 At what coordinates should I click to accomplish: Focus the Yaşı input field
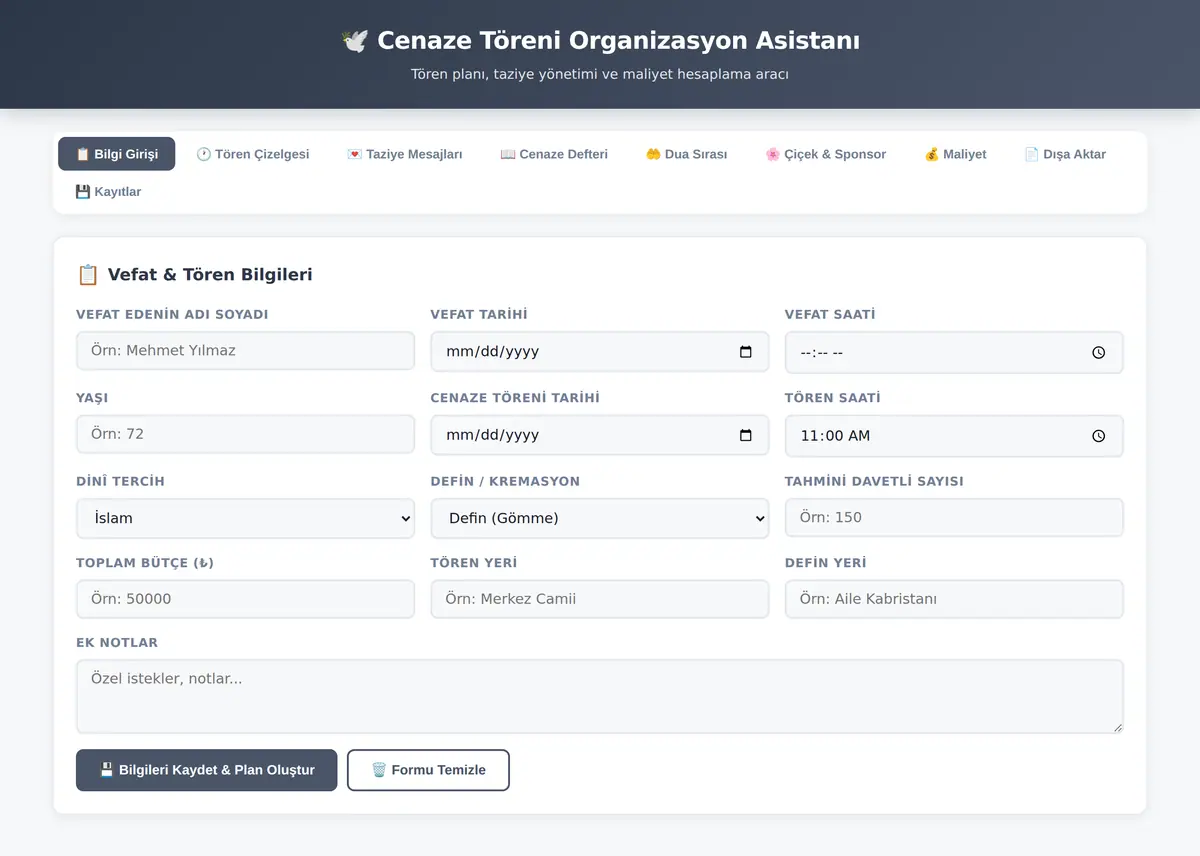245,434
